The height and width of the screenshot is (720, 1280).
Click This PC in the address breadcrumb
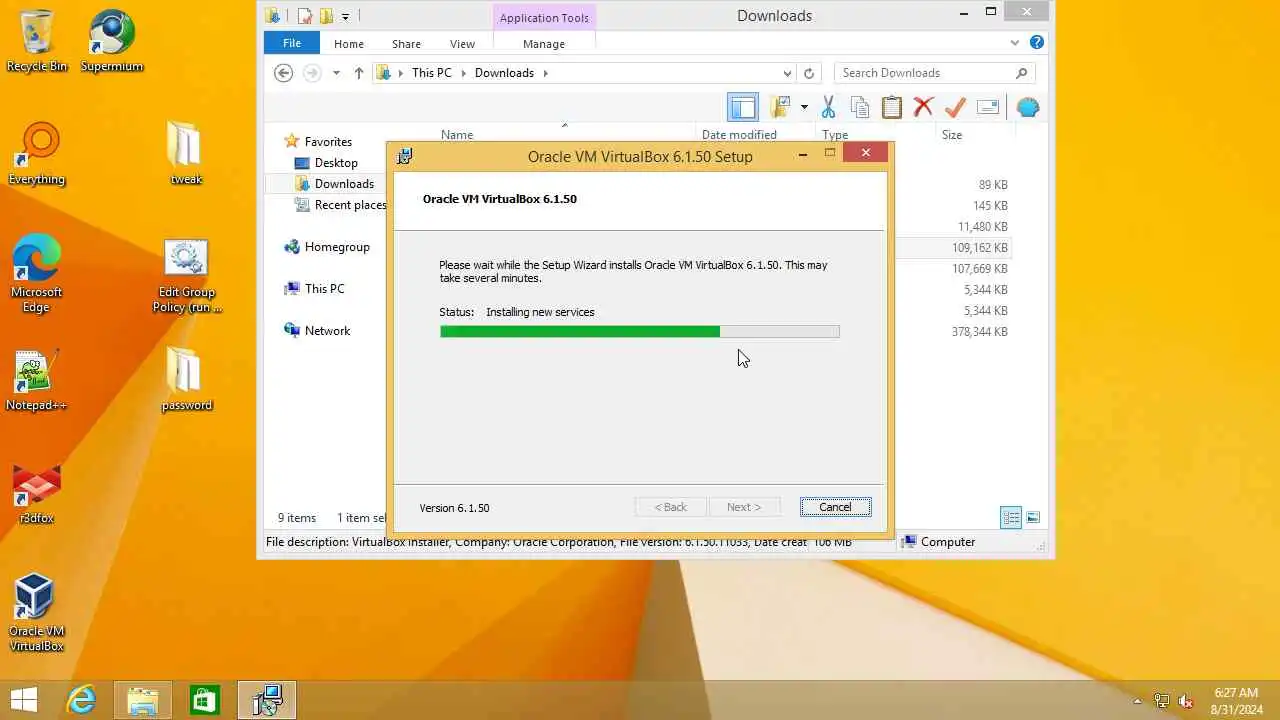tap(432, 73)
